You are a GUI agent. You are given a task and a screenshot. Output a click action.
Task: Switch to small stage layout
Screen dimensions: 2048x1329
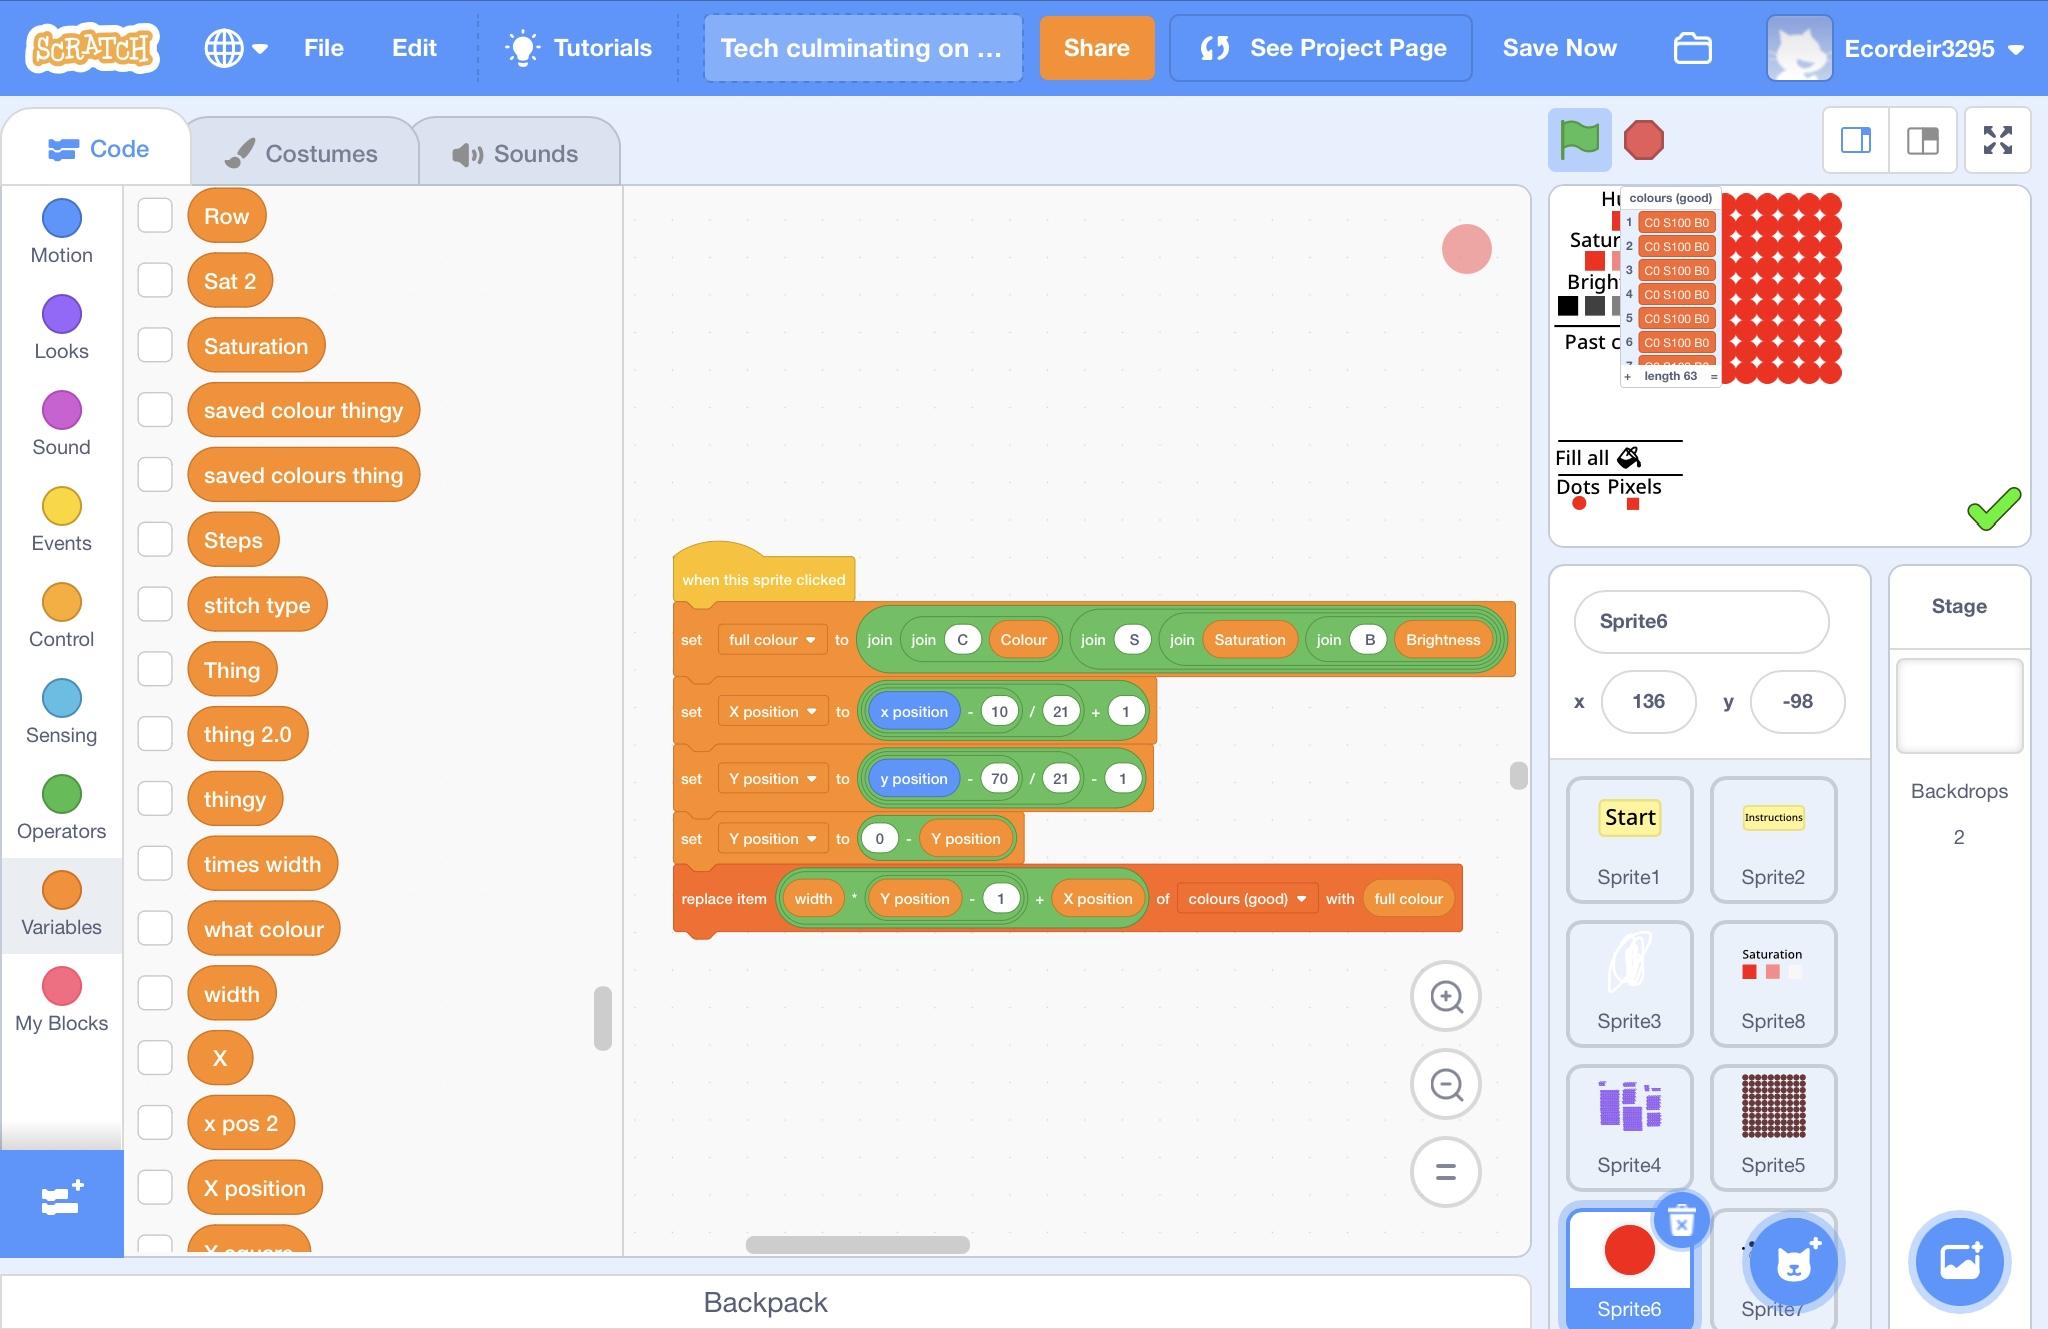tap(1856, 140)
